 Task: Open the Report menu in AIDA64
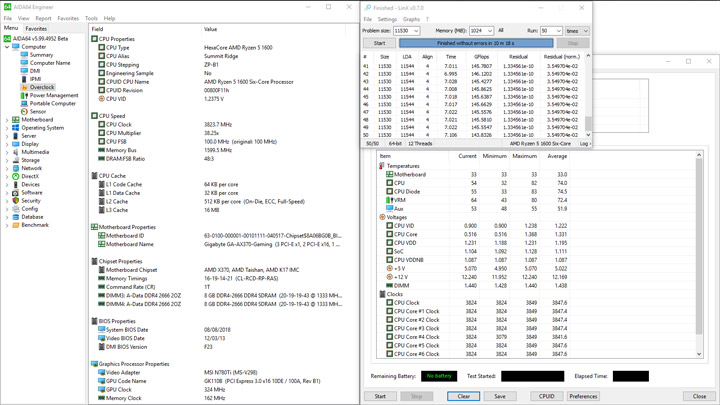tap(43, 18)
